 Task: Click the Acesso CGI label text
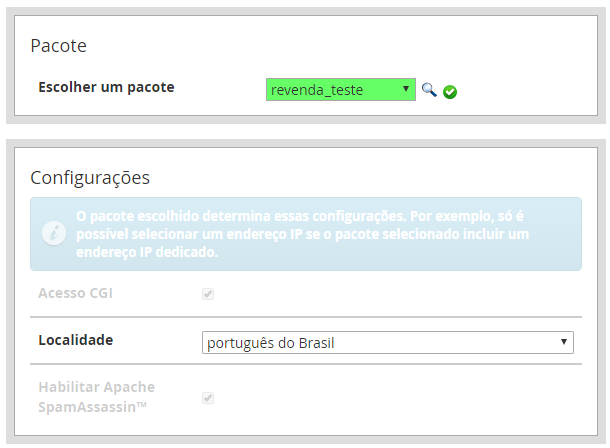(75, 293)
